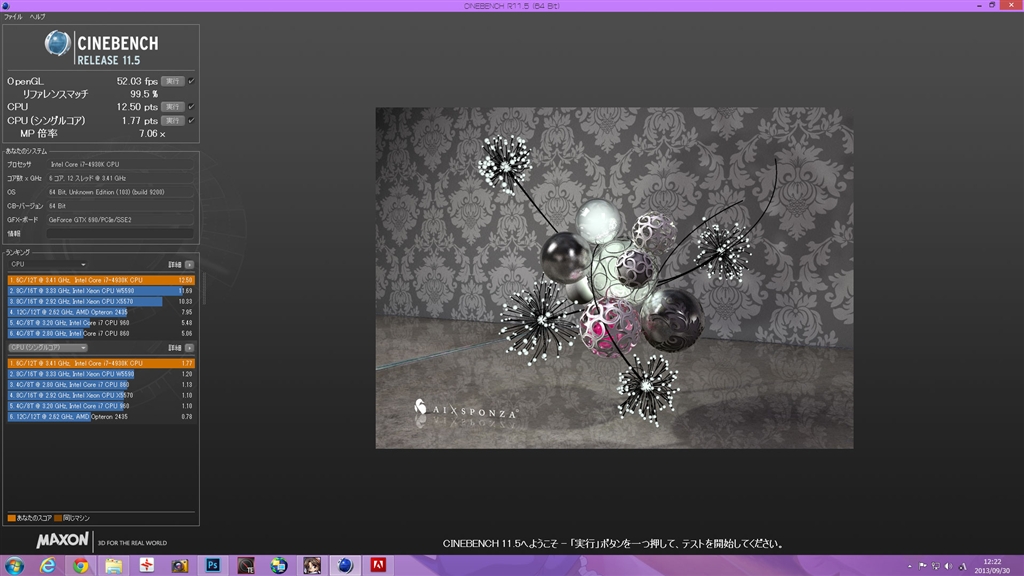Viewport: 1024px width, 576px height.
Task: Open File Explorer folder icon in taskbar
Action: (x=114, y=565)
